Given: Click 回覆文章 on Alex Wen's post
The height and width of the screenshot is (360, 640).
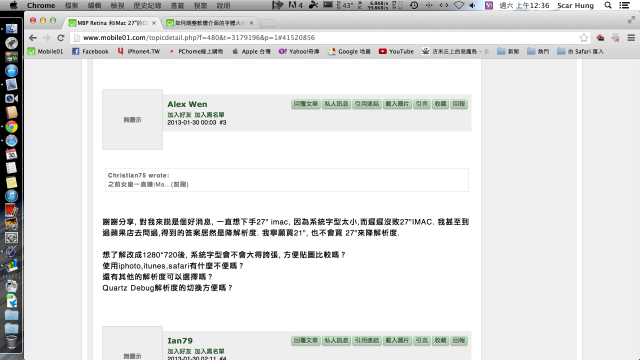Looking at the screenshot, I should click(306, 104).
